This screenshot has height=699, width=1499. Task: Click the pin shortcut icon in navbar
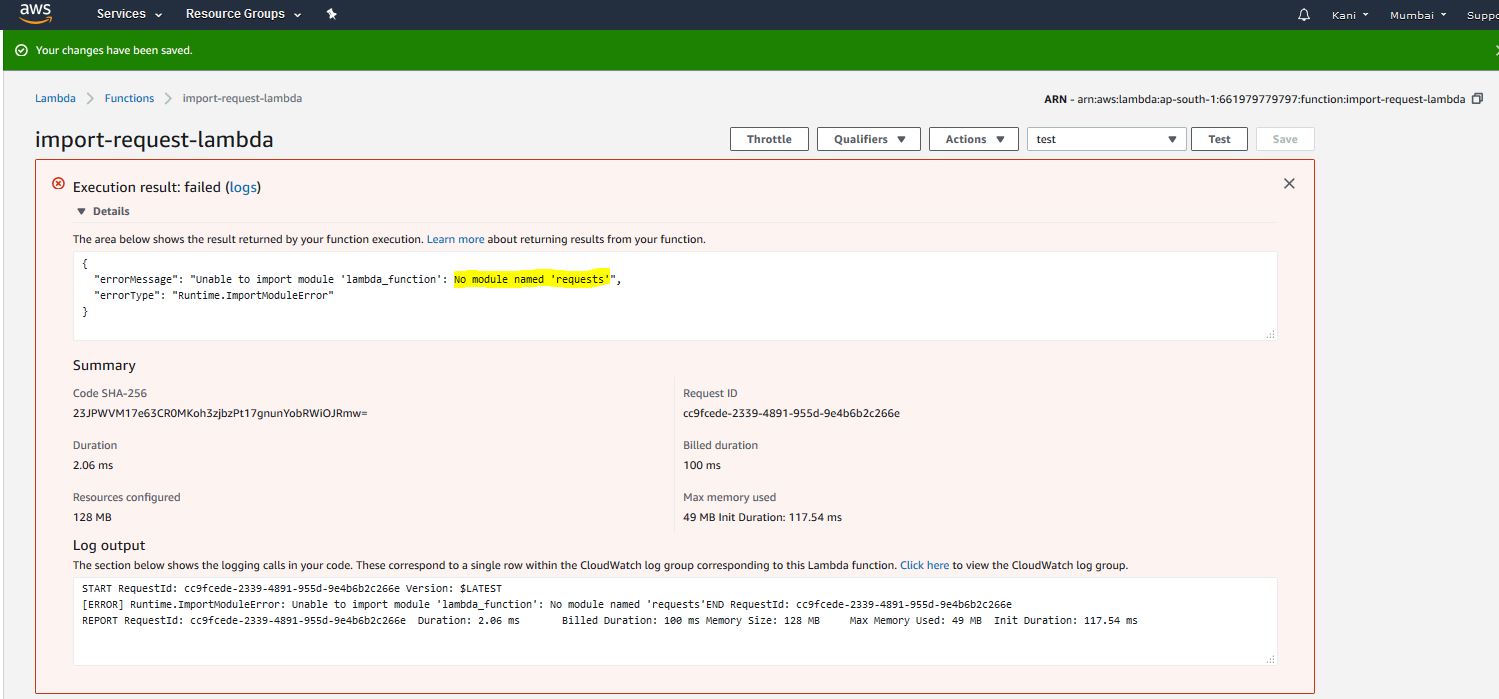point(332,14)
